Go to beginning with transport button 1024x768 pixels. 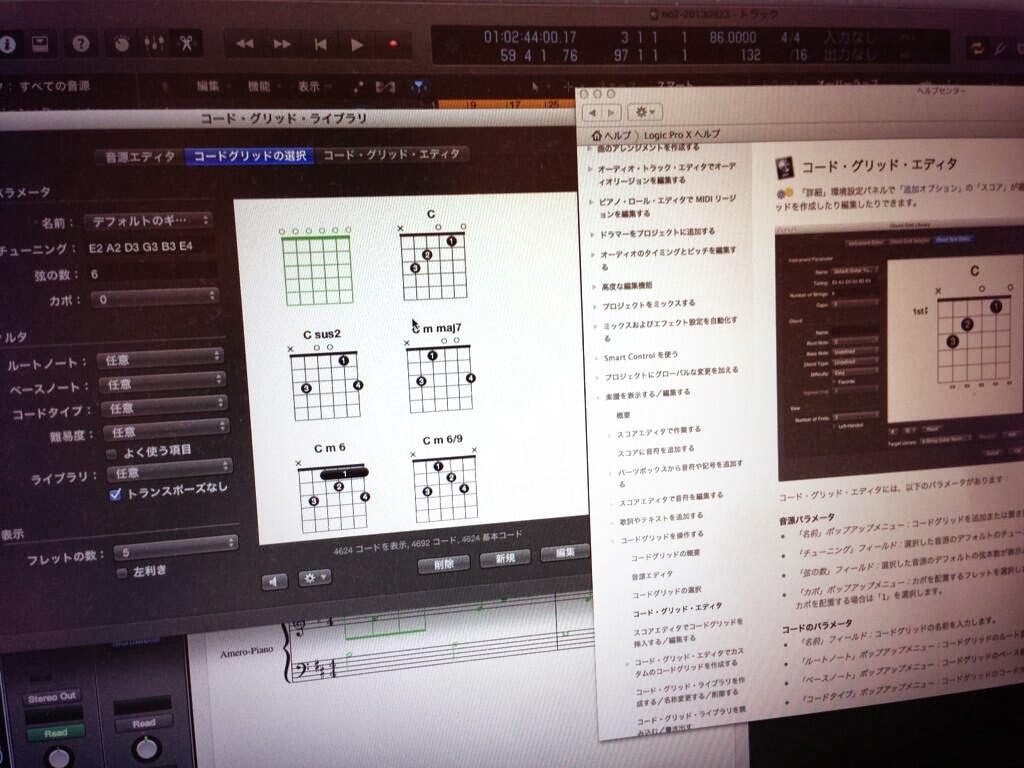(x=320, y=44)
